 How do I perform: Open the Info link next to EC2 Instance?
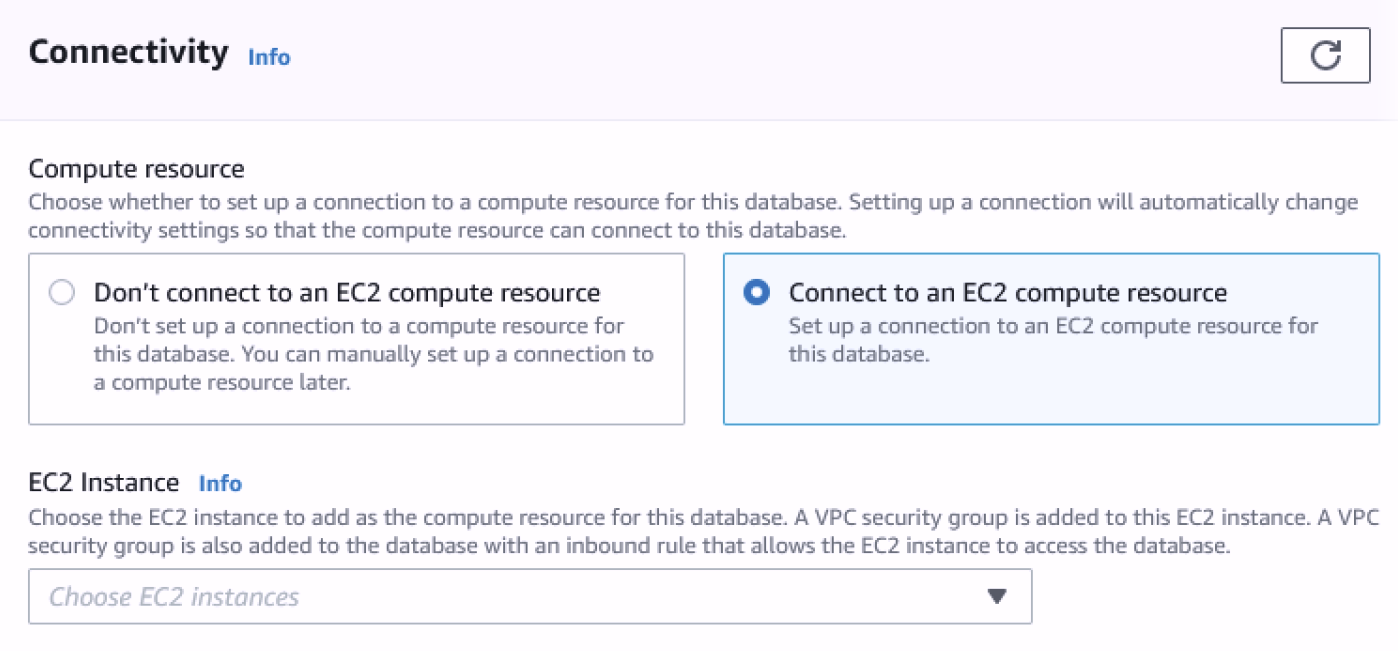pyautogui.click(x=220, y=484)
